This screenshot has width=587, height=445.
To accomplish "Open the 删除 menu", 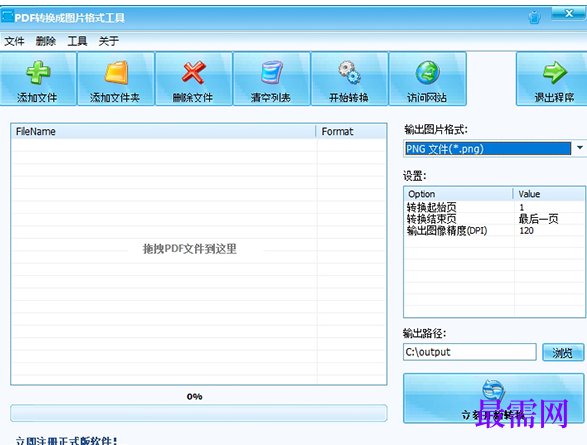I will [x=46, y=41].
